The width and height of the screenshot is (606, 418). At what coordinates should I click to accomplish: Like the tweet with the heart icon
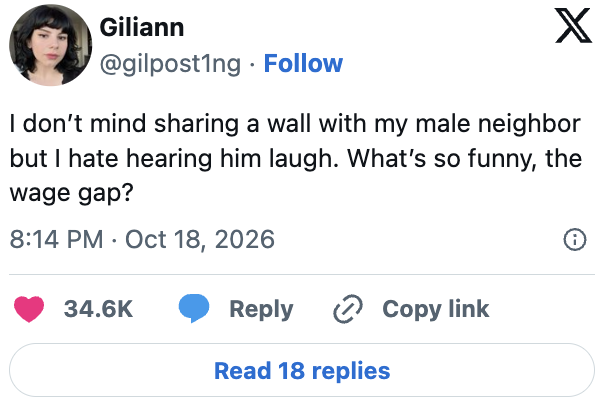[29, 309]
